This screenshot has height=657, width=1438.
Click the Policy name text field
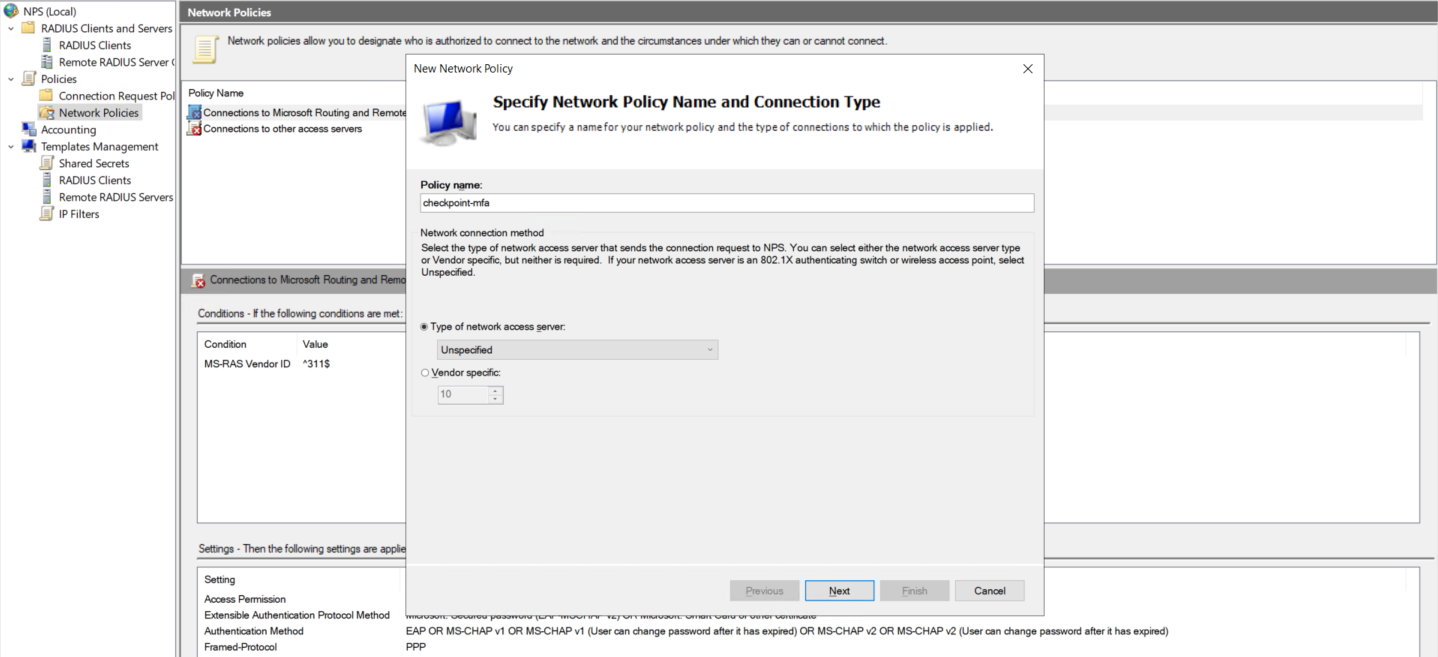click(727, 203)
